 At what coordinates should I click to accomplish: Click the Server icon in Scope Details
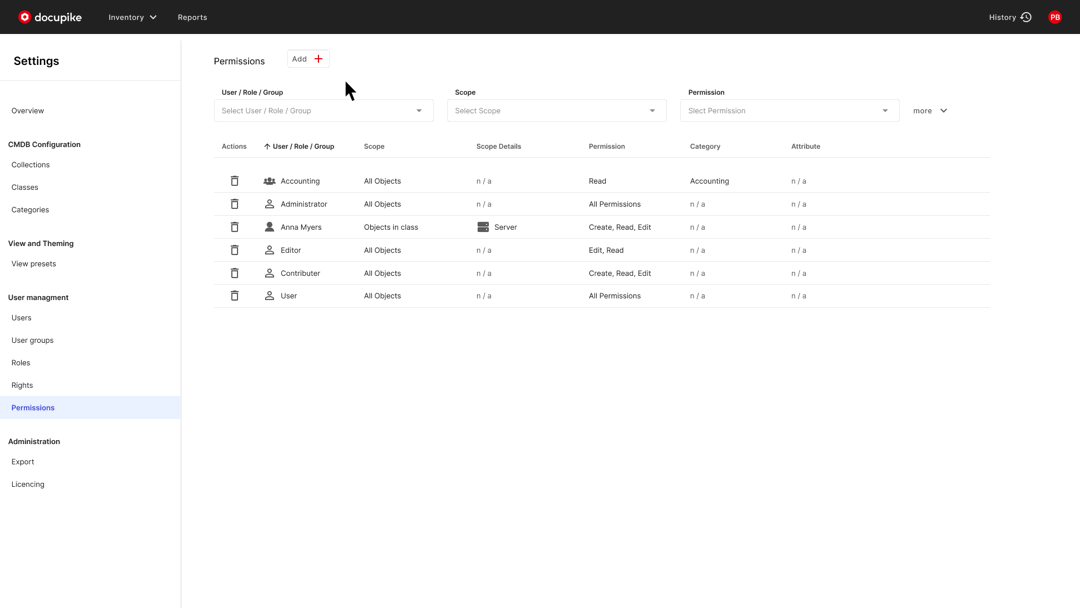[x=483, y=227]
